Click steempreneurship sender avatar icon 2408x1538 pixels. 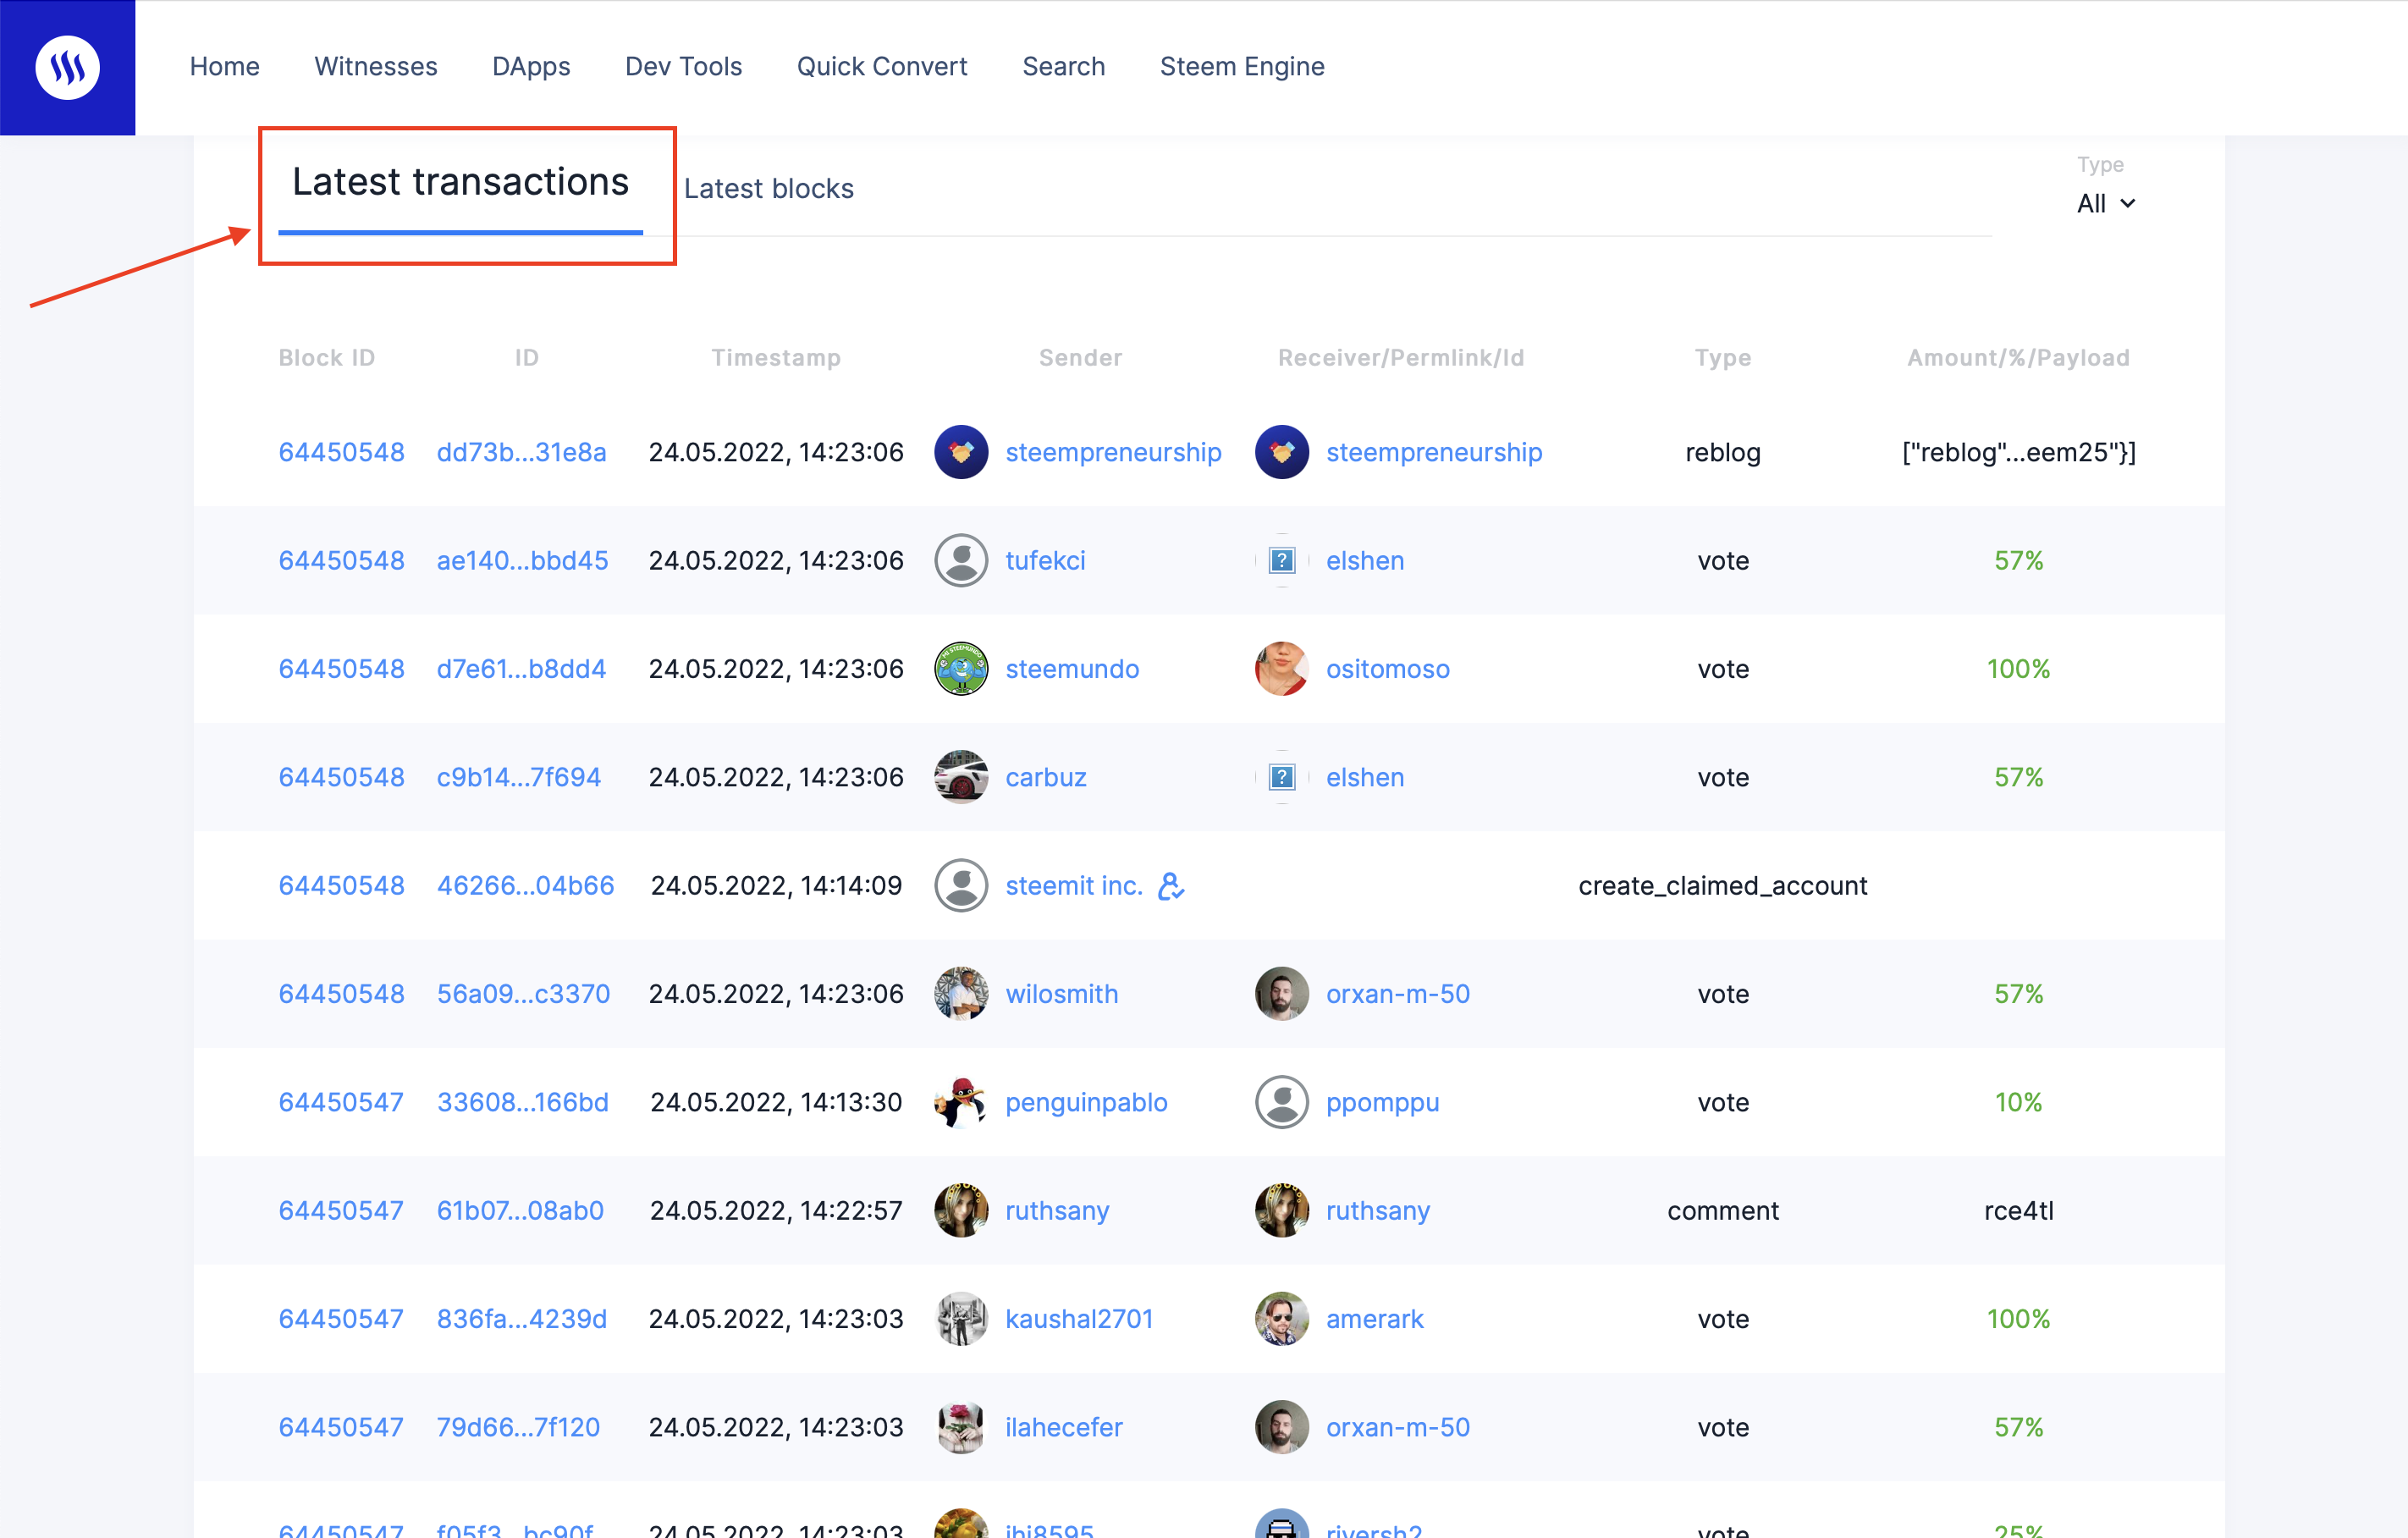click(960, 452)
